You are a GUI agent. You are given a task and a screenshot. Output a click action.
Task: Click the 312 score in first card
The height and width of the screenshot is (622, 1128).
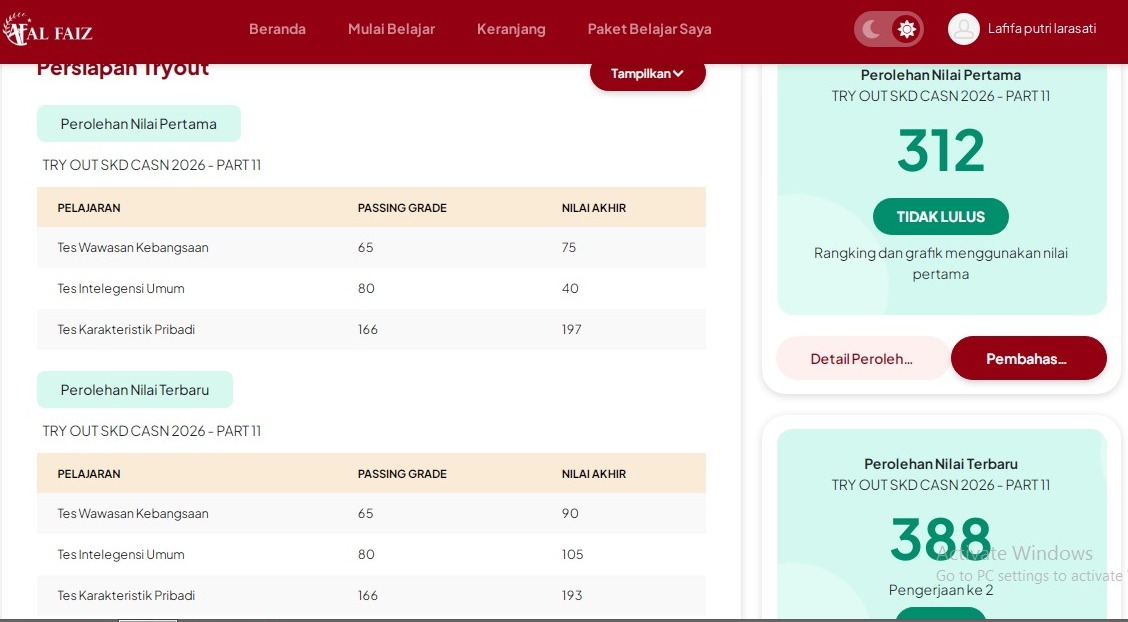coord(941,151)
